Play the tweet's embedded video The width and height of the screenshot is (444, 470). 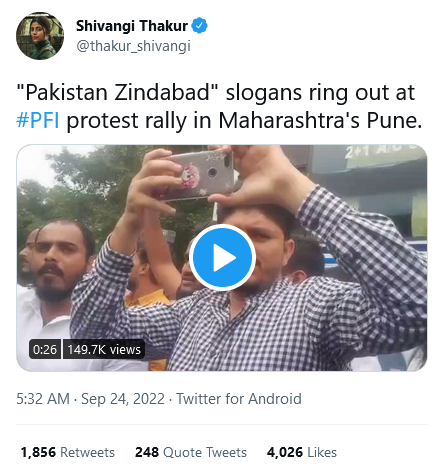(x=222, y=257)
